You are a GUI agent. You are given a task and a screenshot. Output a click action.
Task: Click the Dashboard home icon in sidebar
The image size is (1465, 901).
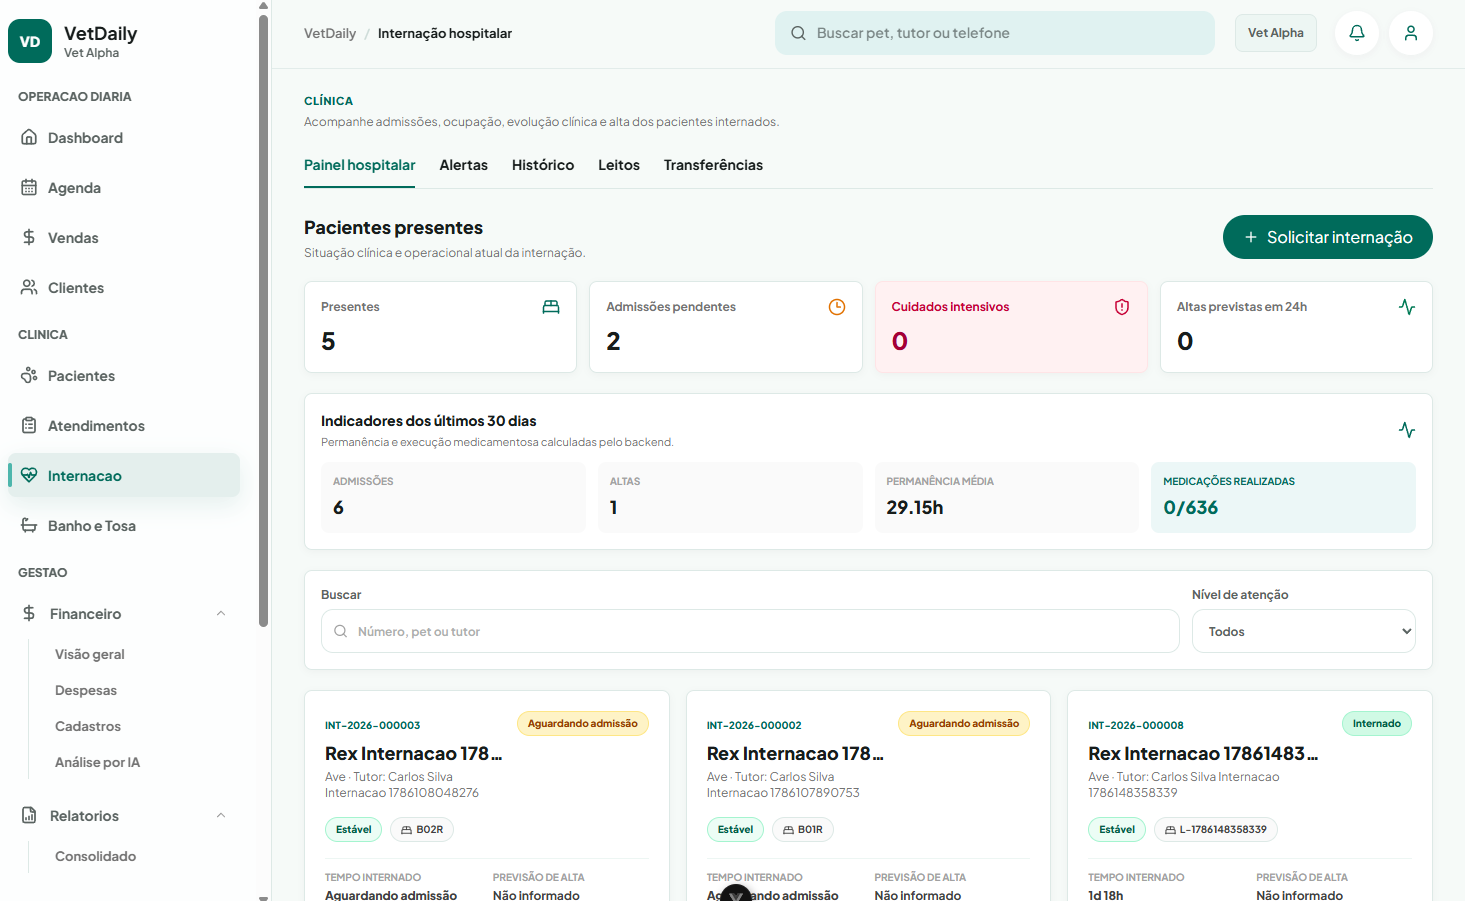29,137
